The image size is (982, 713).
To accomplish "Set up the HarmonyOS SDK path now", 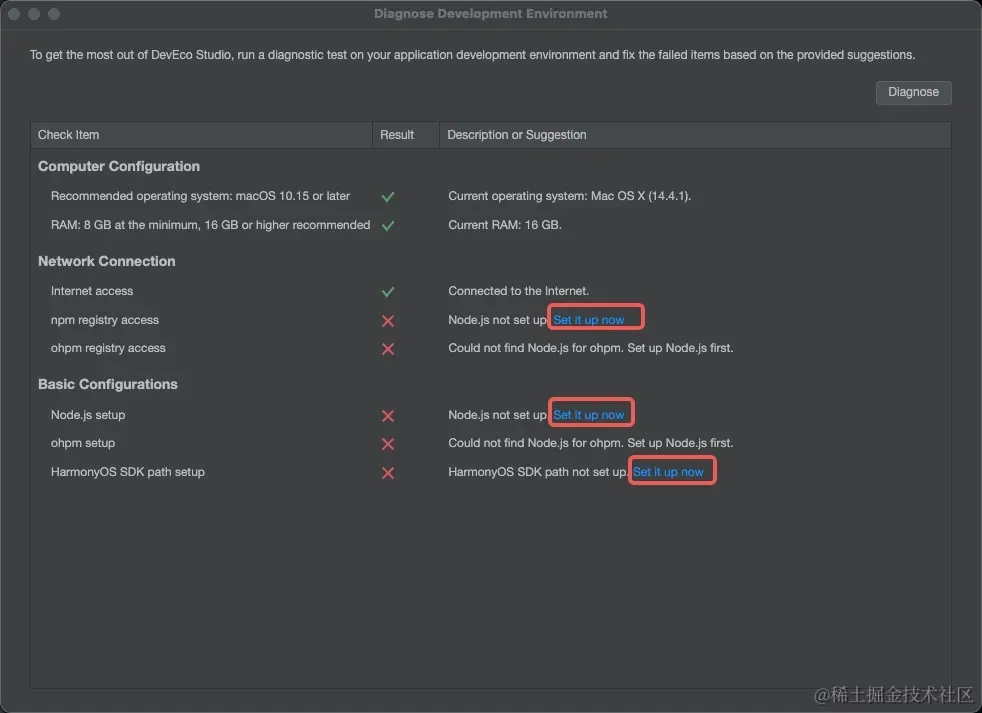I will click(x=668, y=472).
